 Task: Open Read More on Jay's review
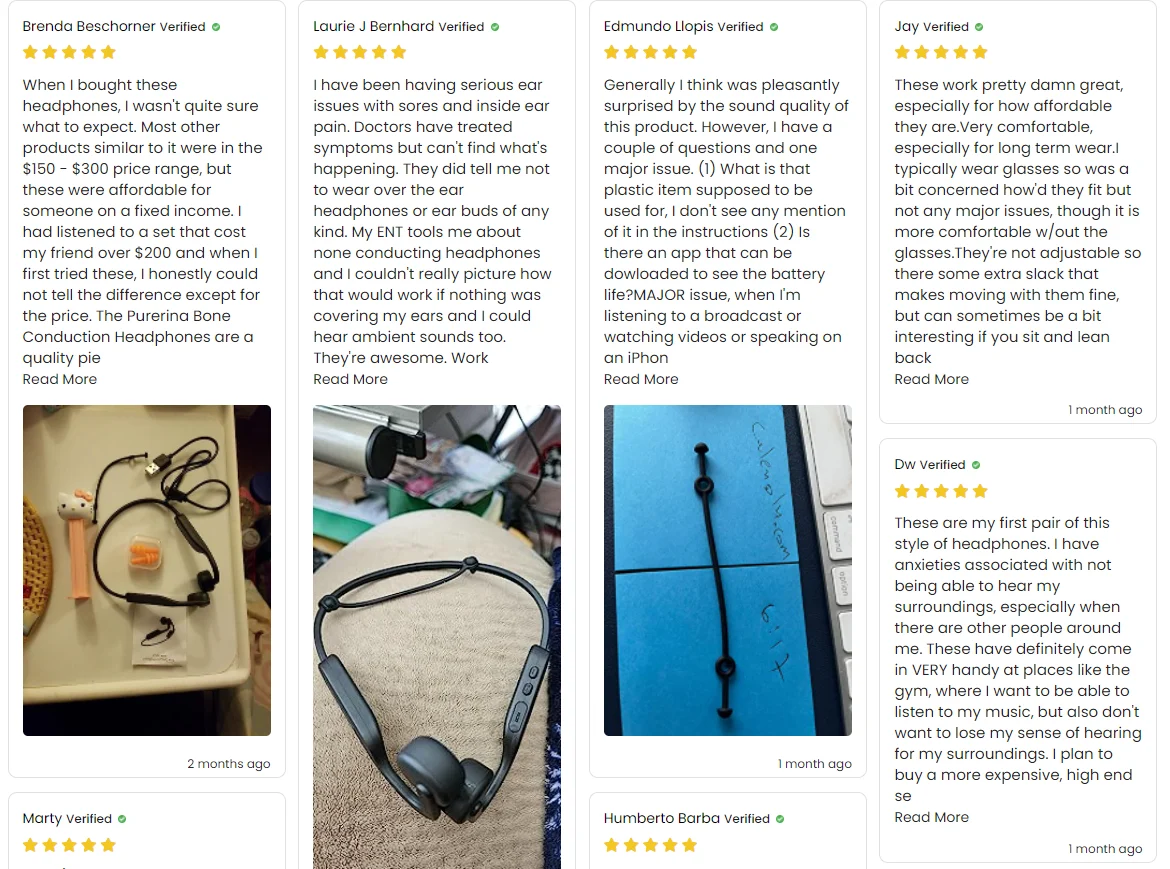pyautogui.click(x=932, y=379)
